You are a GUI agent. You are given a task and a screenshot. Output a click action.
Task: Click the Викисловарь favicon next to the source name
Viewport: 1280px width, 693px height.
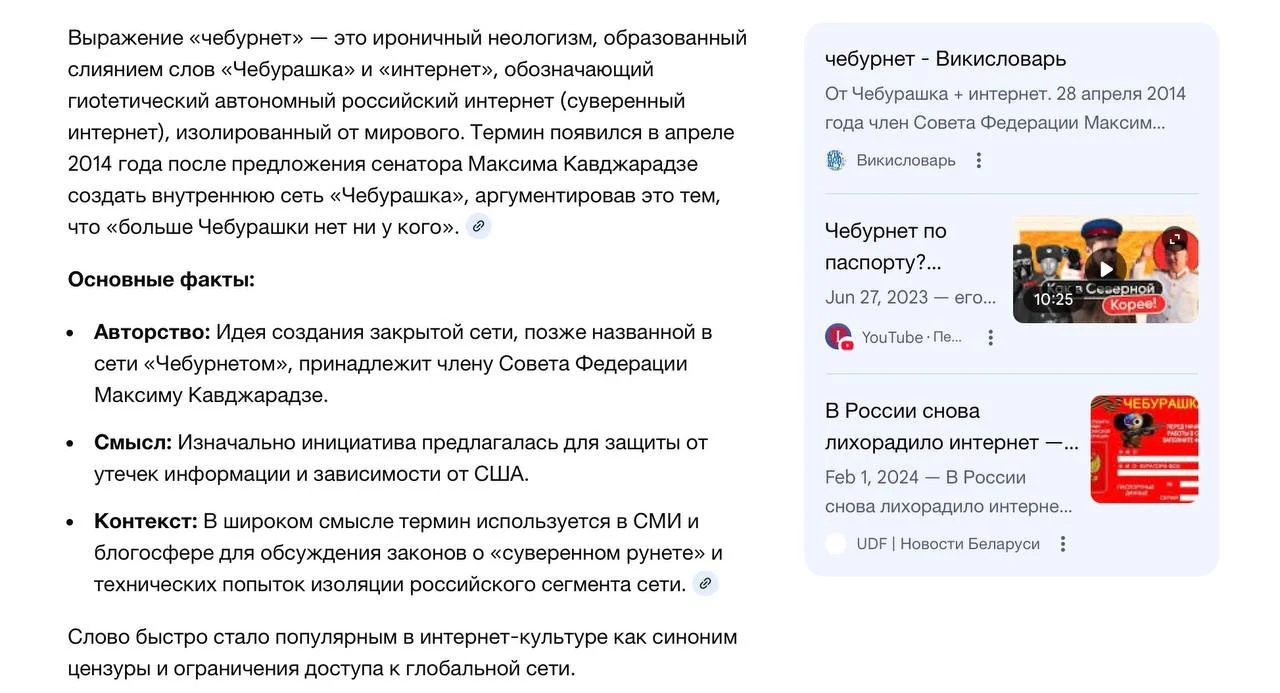coord(835,159)
